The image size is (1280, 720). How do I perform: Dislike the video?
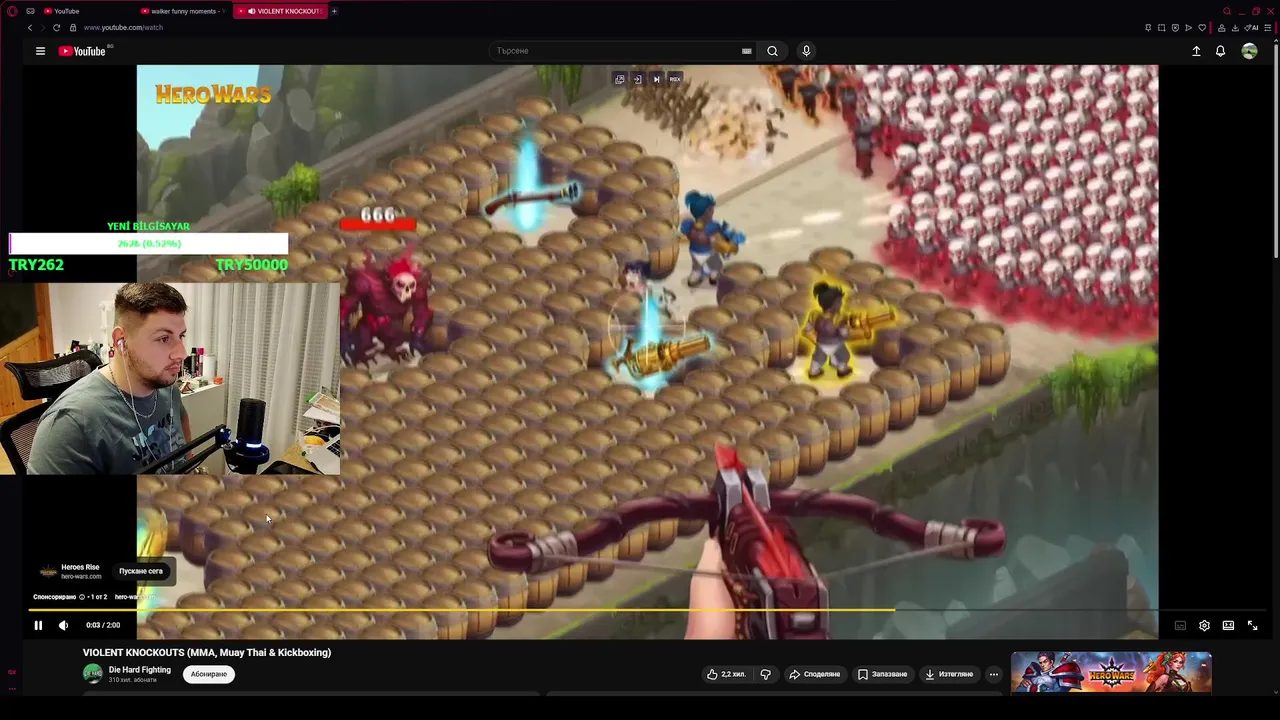tap(765, 674)
